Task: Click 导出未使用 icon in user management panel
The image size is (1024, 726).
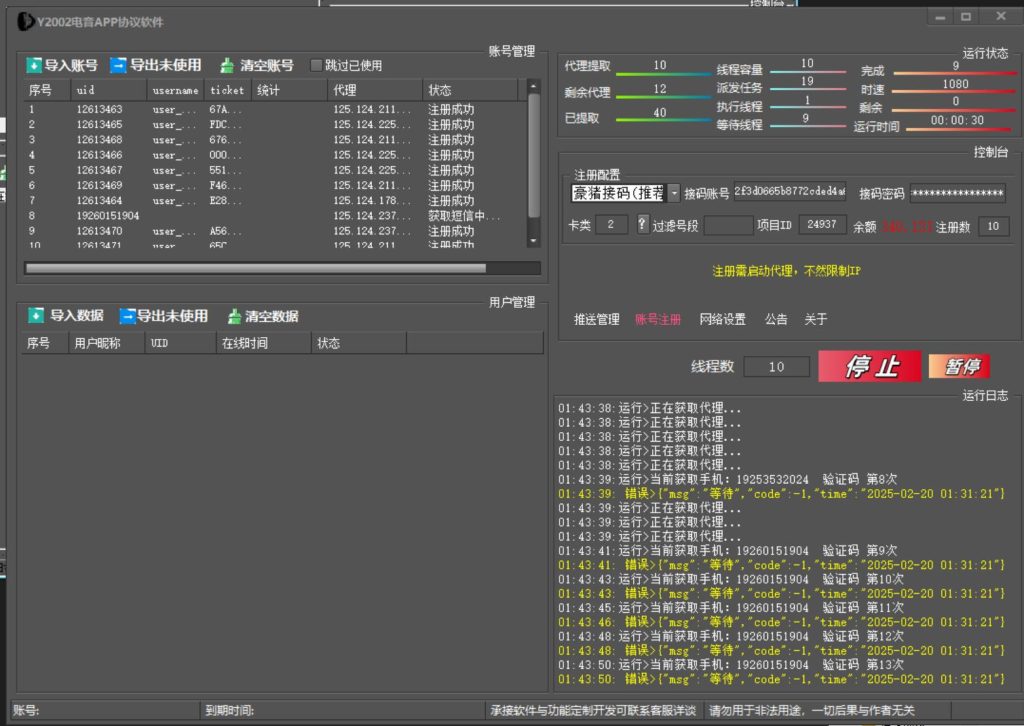Action: coord(127,316)
